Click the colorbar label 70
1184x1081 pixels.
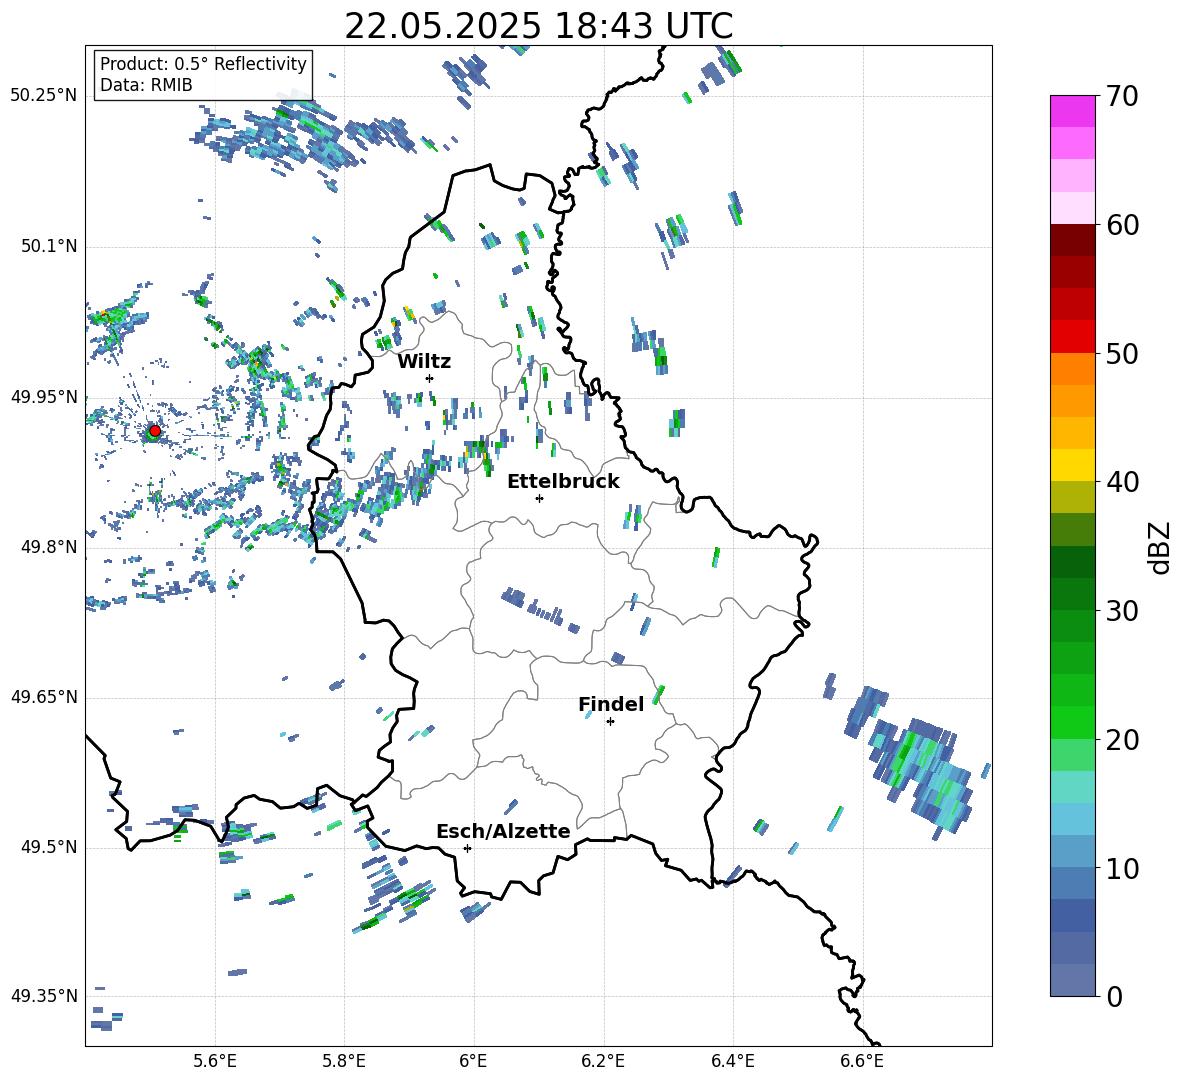(x=1121, y=96)
